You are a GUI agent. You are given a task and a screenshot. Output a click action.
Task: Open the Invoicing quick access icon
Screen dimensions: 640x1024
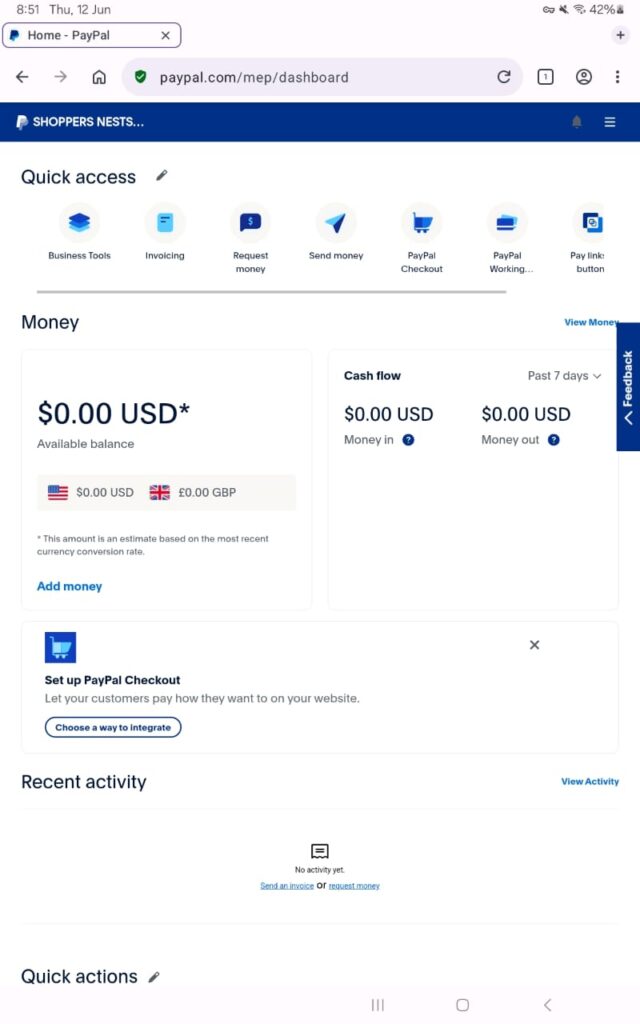pos(165,223)
